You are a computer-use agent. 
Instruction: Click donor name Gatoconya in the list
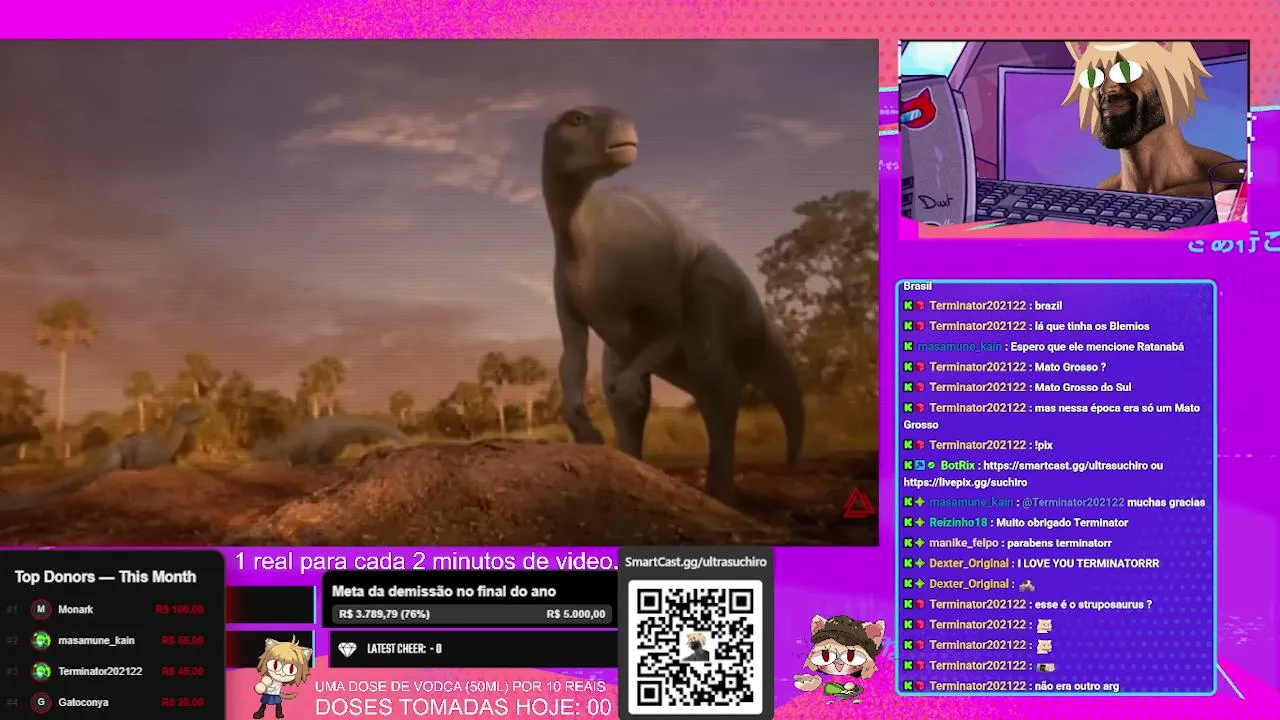(x=83, y=702)
